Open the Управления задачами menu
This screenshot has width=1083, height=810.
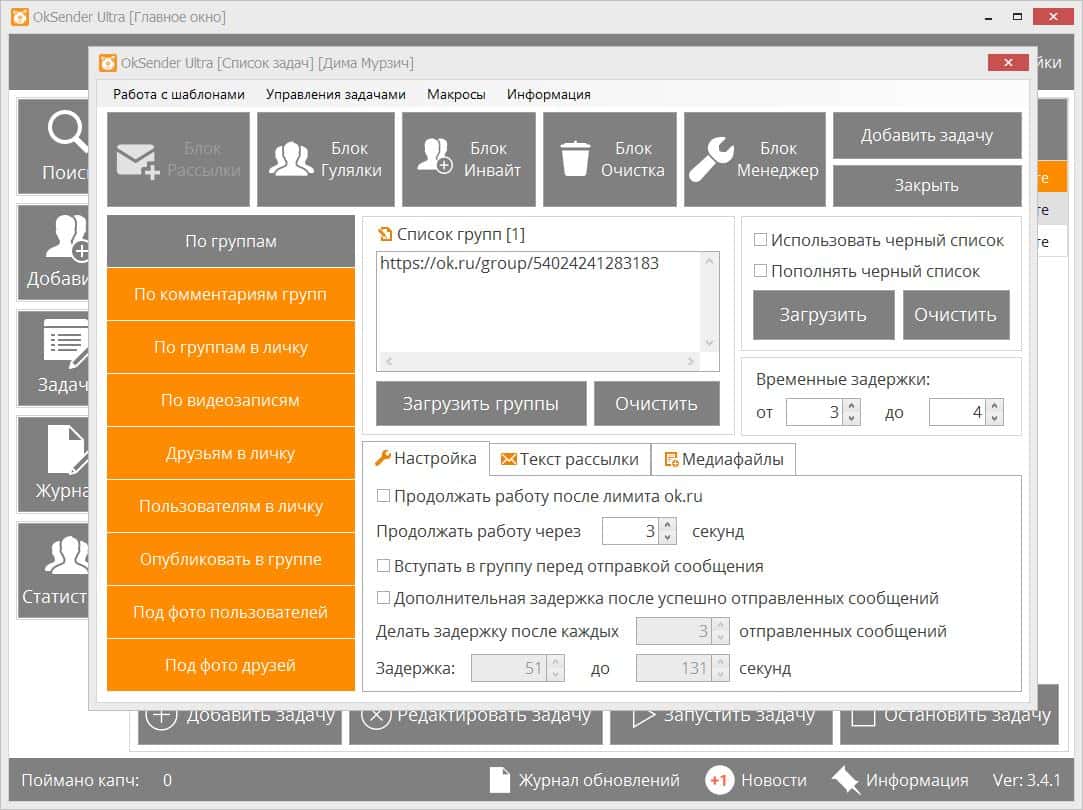coord(336,95)
